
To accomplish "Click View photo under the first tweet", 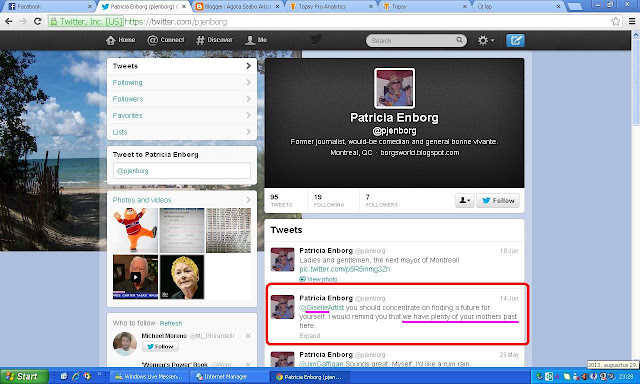I will [318, 279].
